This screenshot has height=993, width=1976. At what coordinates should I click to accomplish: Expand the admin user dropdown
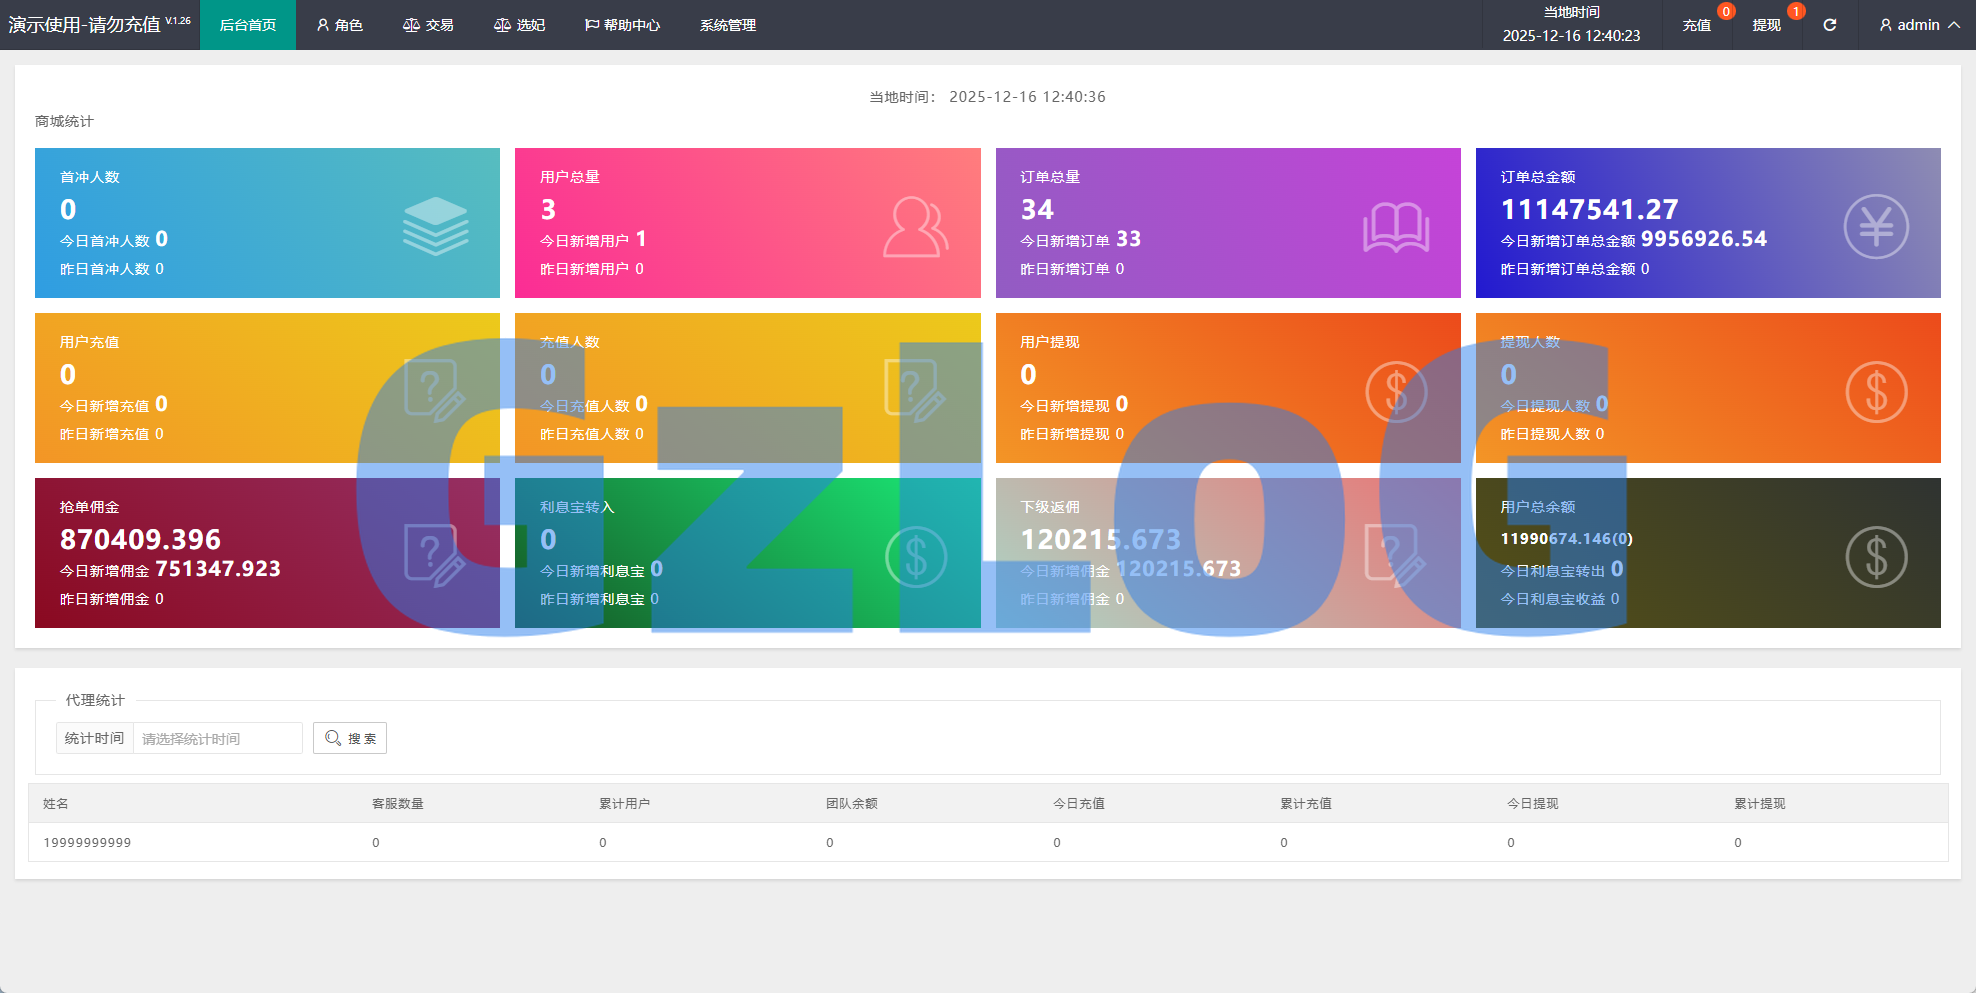pos(1918,25)
